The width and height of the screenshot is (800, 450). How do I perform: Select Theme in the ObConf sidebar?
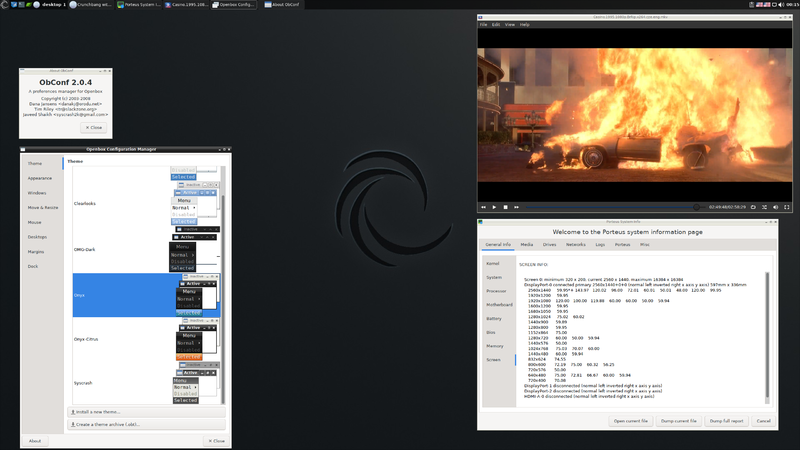pyautogui.click(x=35, y=163)
